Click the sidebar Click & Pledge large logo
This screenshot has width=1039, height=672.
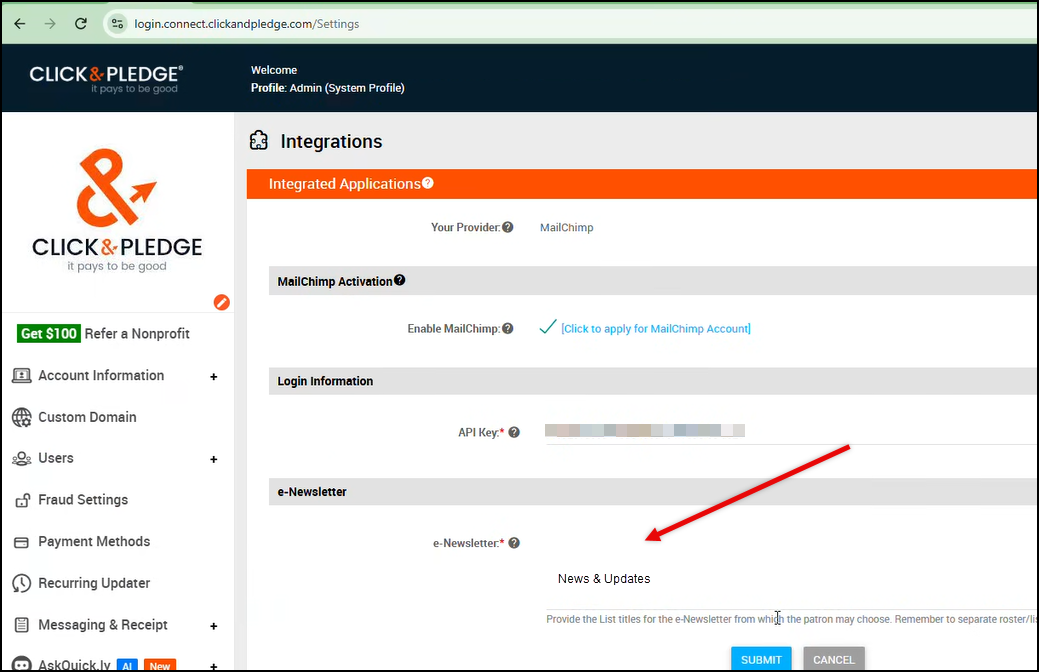(117, 209)
